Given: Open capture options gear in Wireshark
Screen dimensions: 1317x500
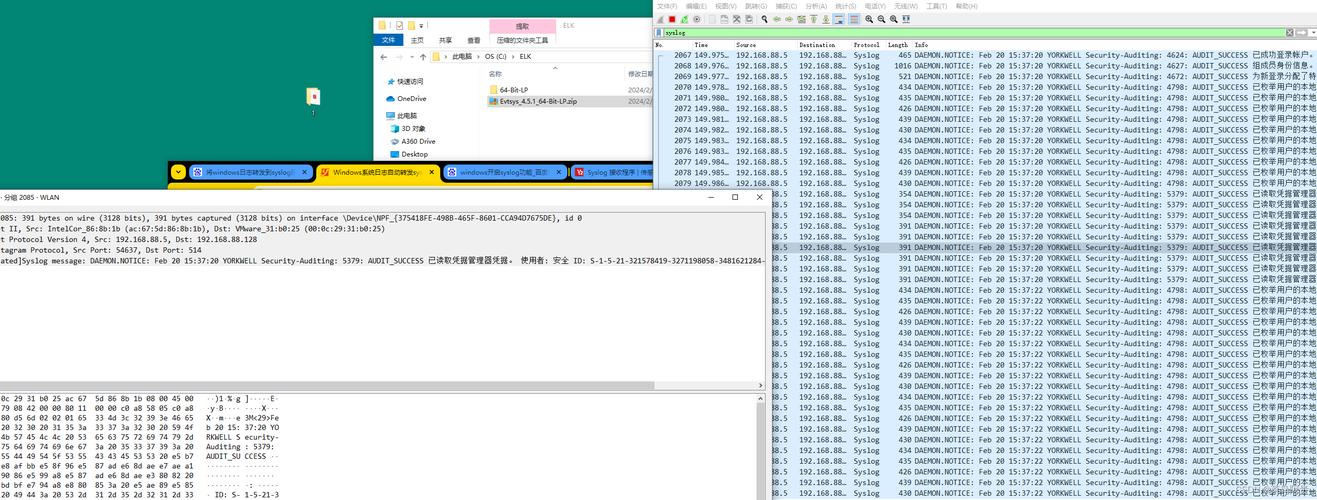Looking at the screenshot, I should pyautogui.click(x=697, y=19).
